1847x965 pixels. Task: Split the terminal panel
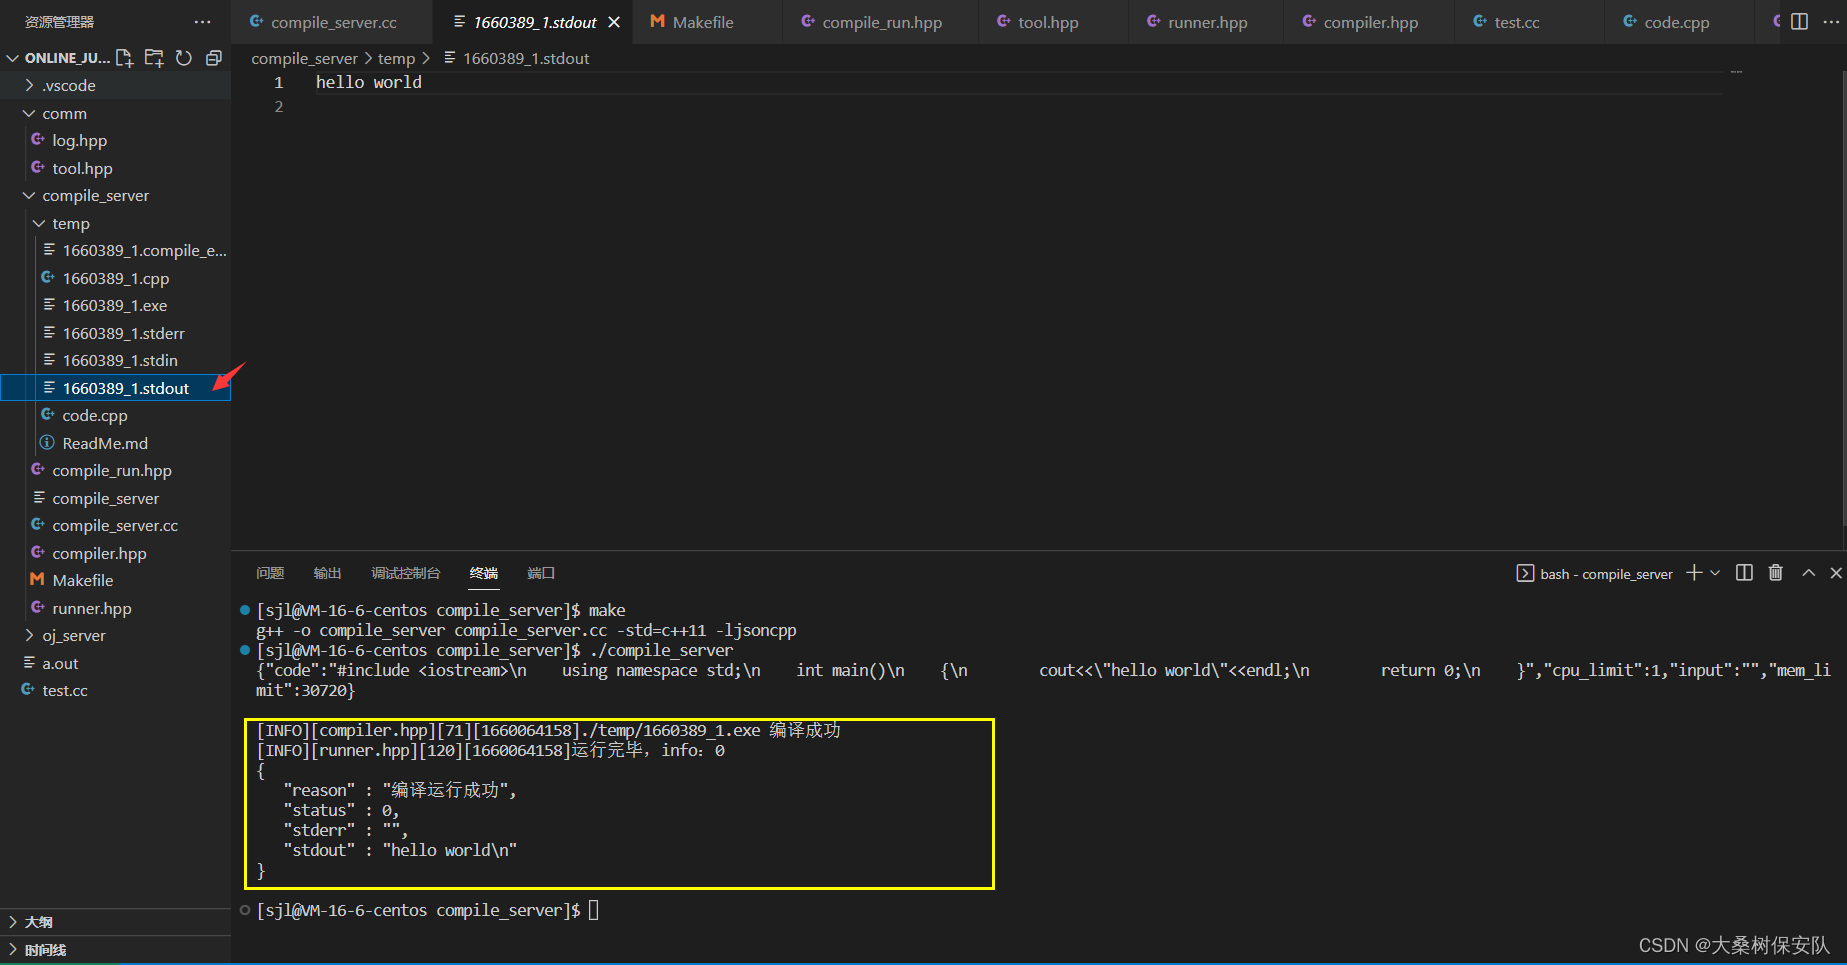click(1744, 573)
